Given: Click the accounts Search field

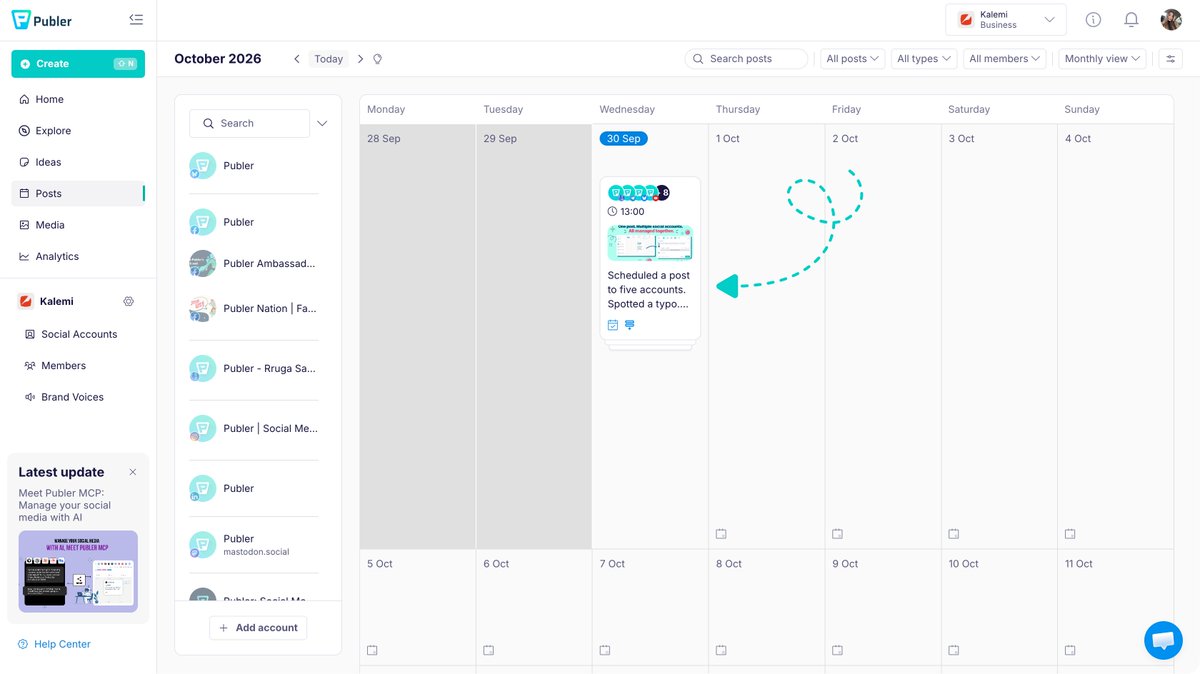Looking at the screenshot, I should click(x=249, y=123).
